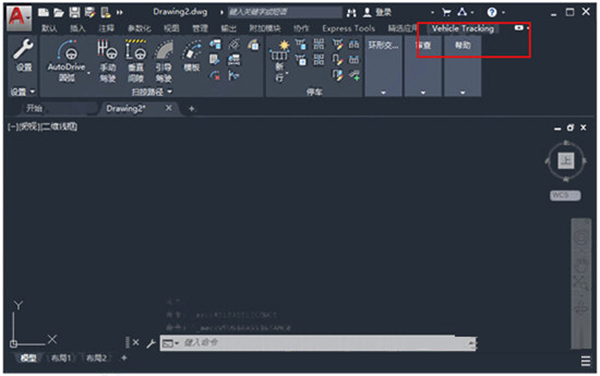Open the help question mark icon

click(x=492, y=13)
